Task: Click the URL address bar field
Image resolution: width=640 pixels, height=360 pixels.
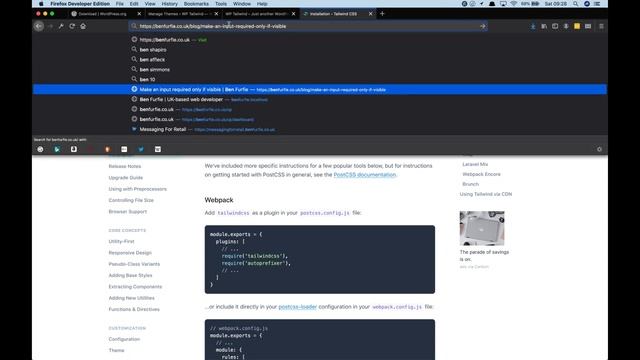Action: pos(308,26)
